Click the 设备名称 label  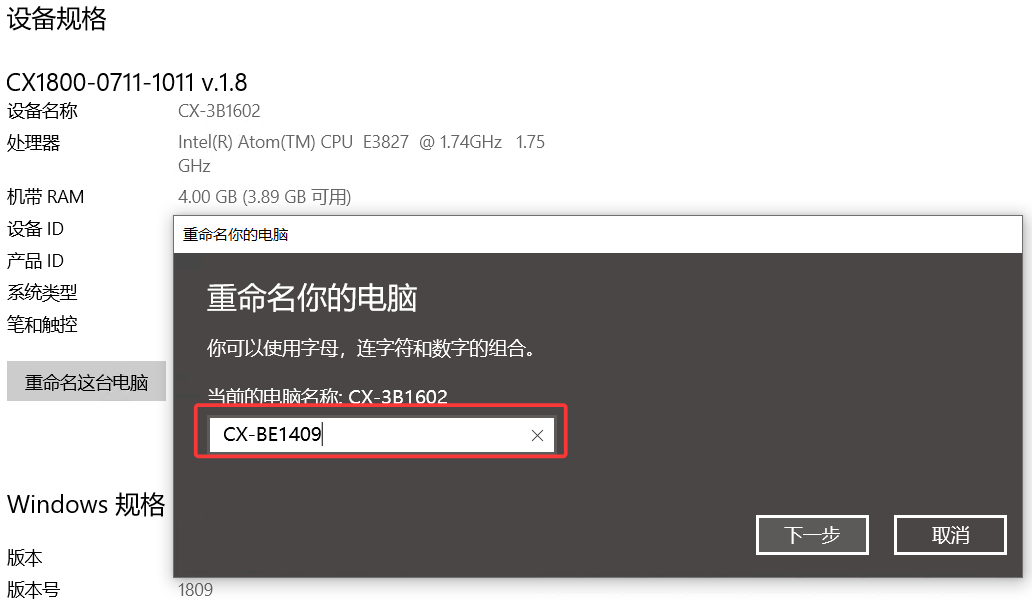pos(42,111)
